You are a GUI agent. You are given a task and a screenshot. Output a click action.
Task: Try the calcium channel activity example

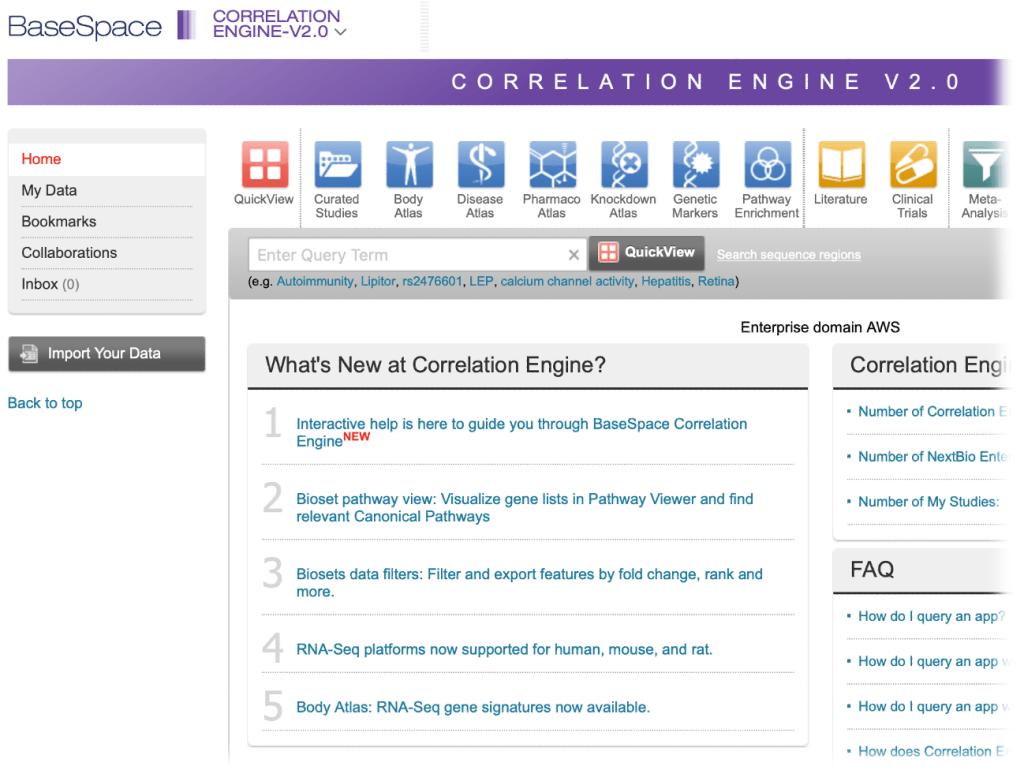coord(568,281)
